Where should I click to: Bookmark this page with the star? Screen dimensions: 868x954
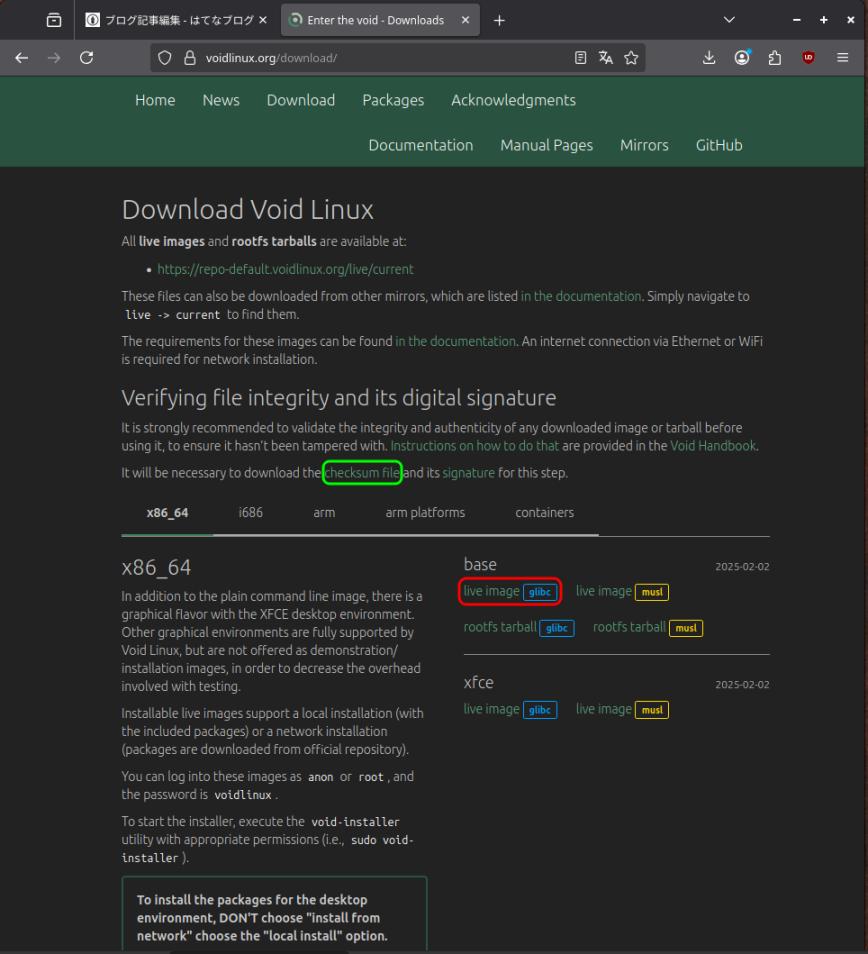tap(631, 58)
